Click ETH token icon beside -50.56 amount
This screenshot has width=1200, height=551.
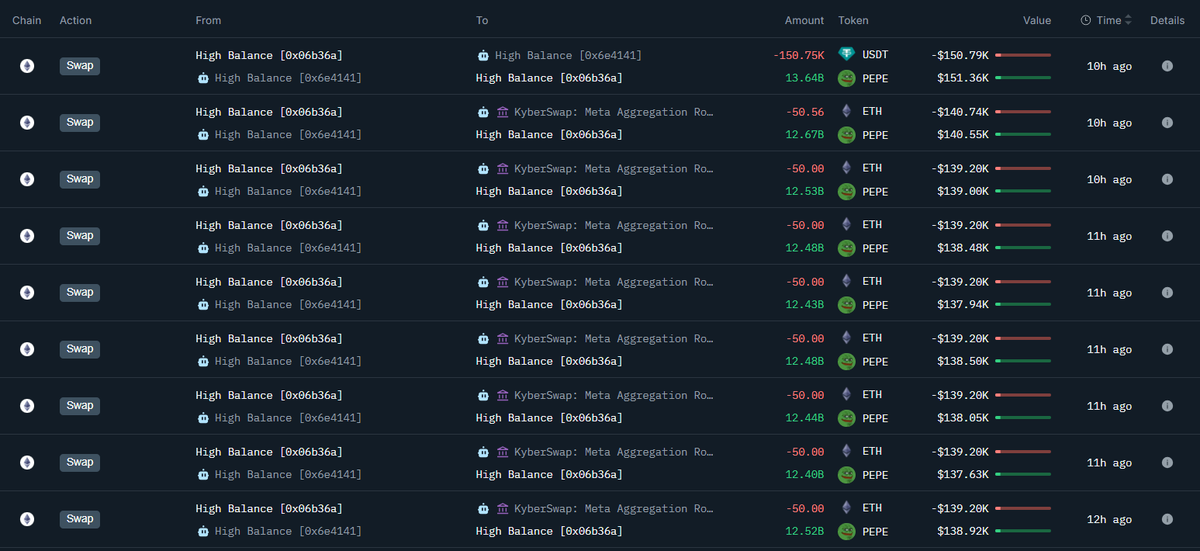(846, 112)
